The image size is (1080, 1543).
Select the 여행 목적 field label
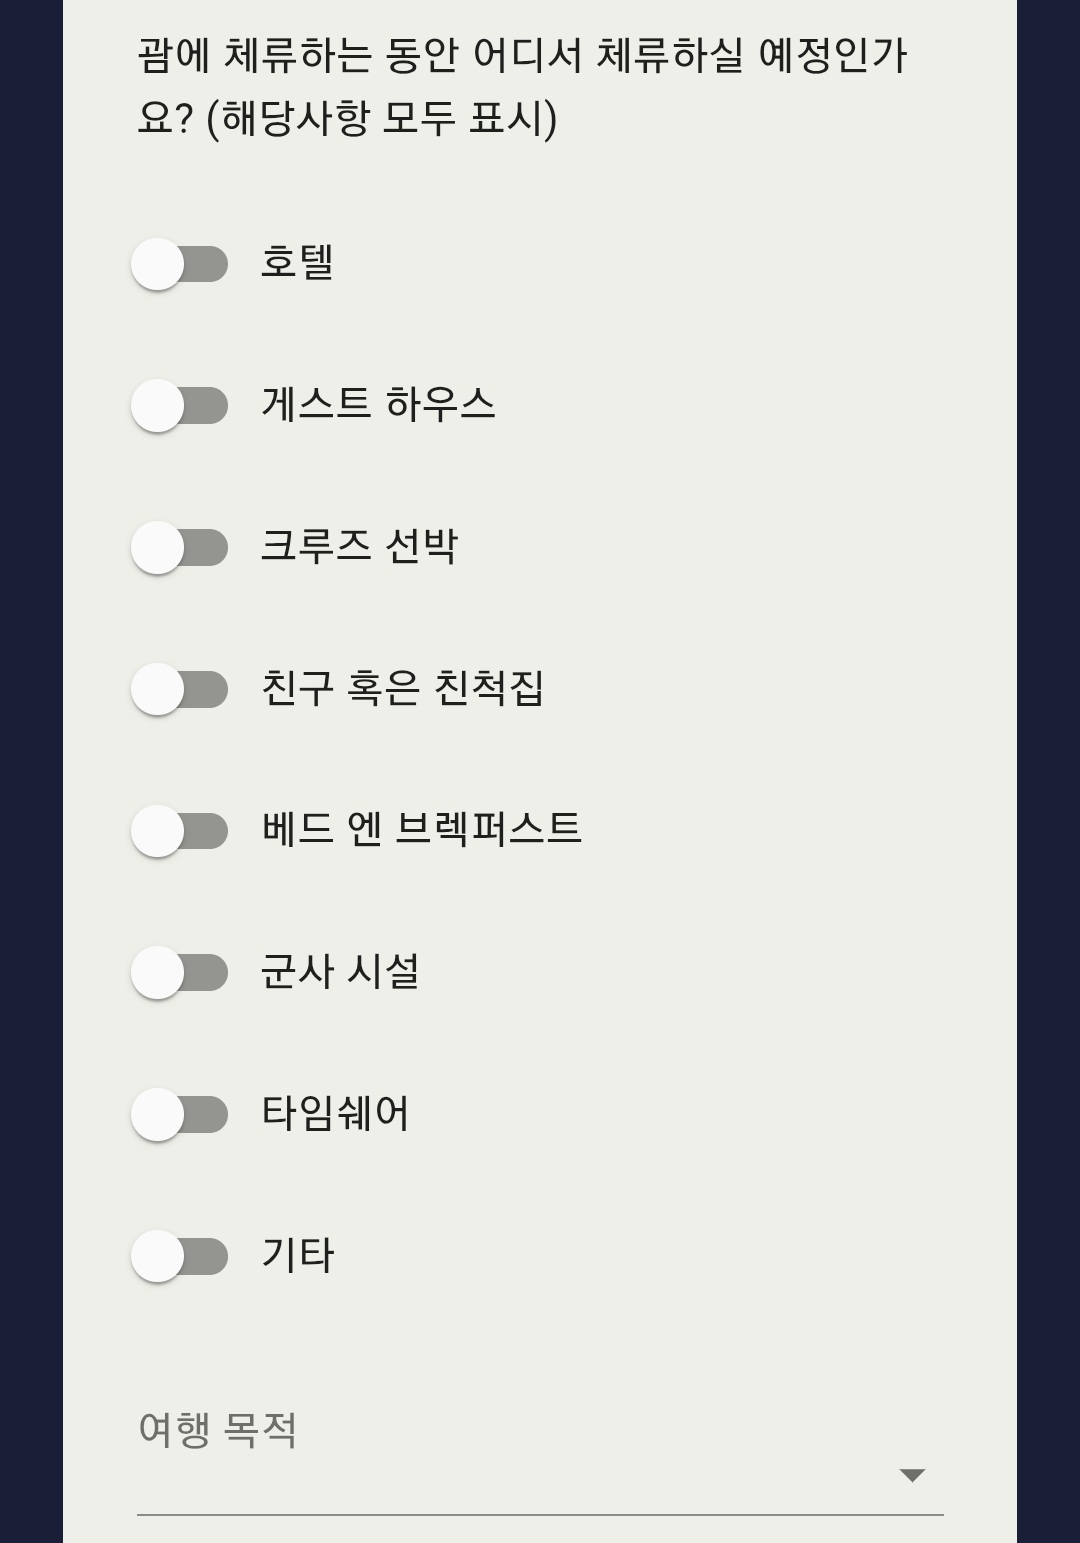pos(218,1429)
